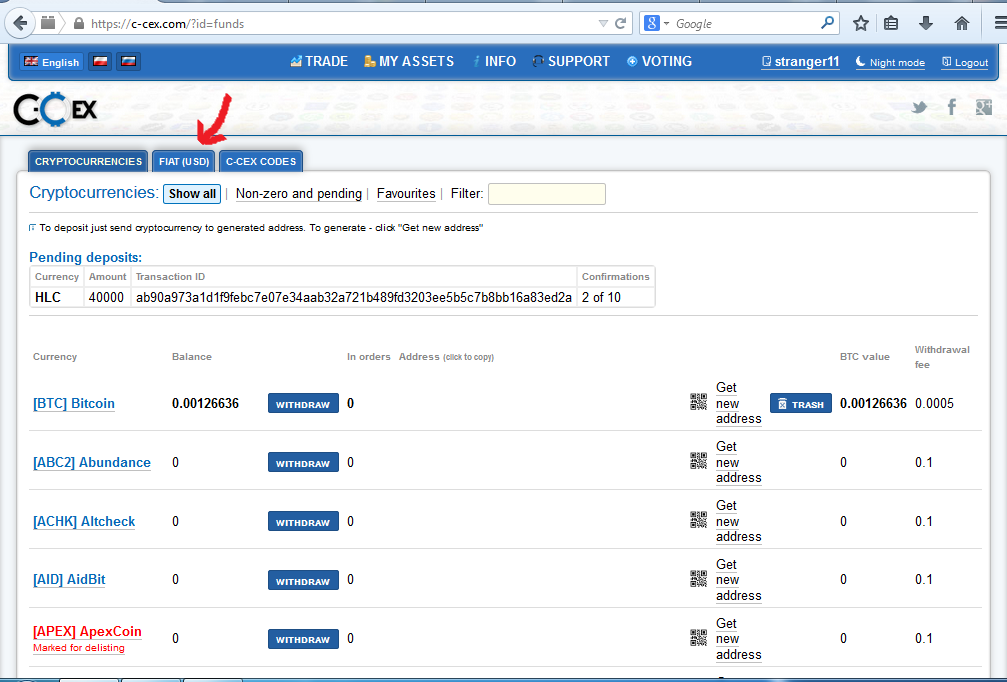
Task: Click WITHDRAW for ApexCoin
Action: coord(303,639)
